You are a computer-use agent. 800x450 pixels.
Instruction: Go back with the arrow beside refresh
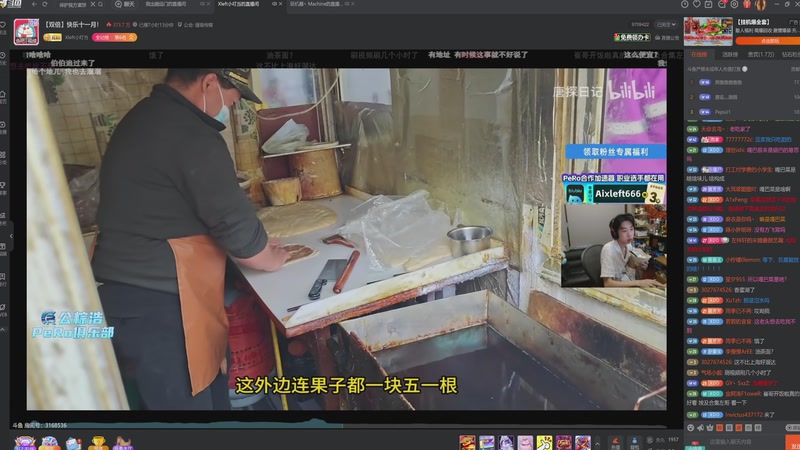[x=34, y=4]
